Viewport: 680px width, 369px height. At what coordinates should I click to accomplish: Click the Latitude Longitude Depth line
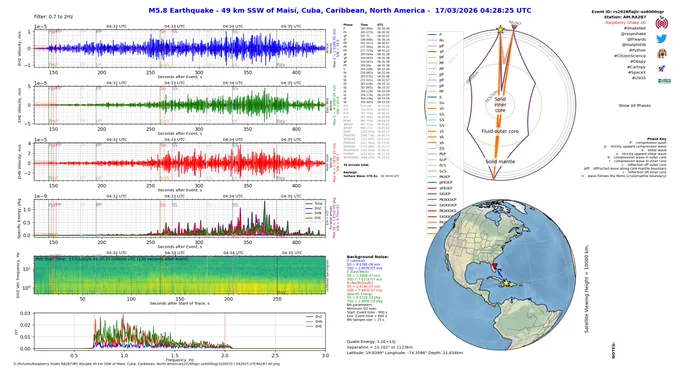405,353
